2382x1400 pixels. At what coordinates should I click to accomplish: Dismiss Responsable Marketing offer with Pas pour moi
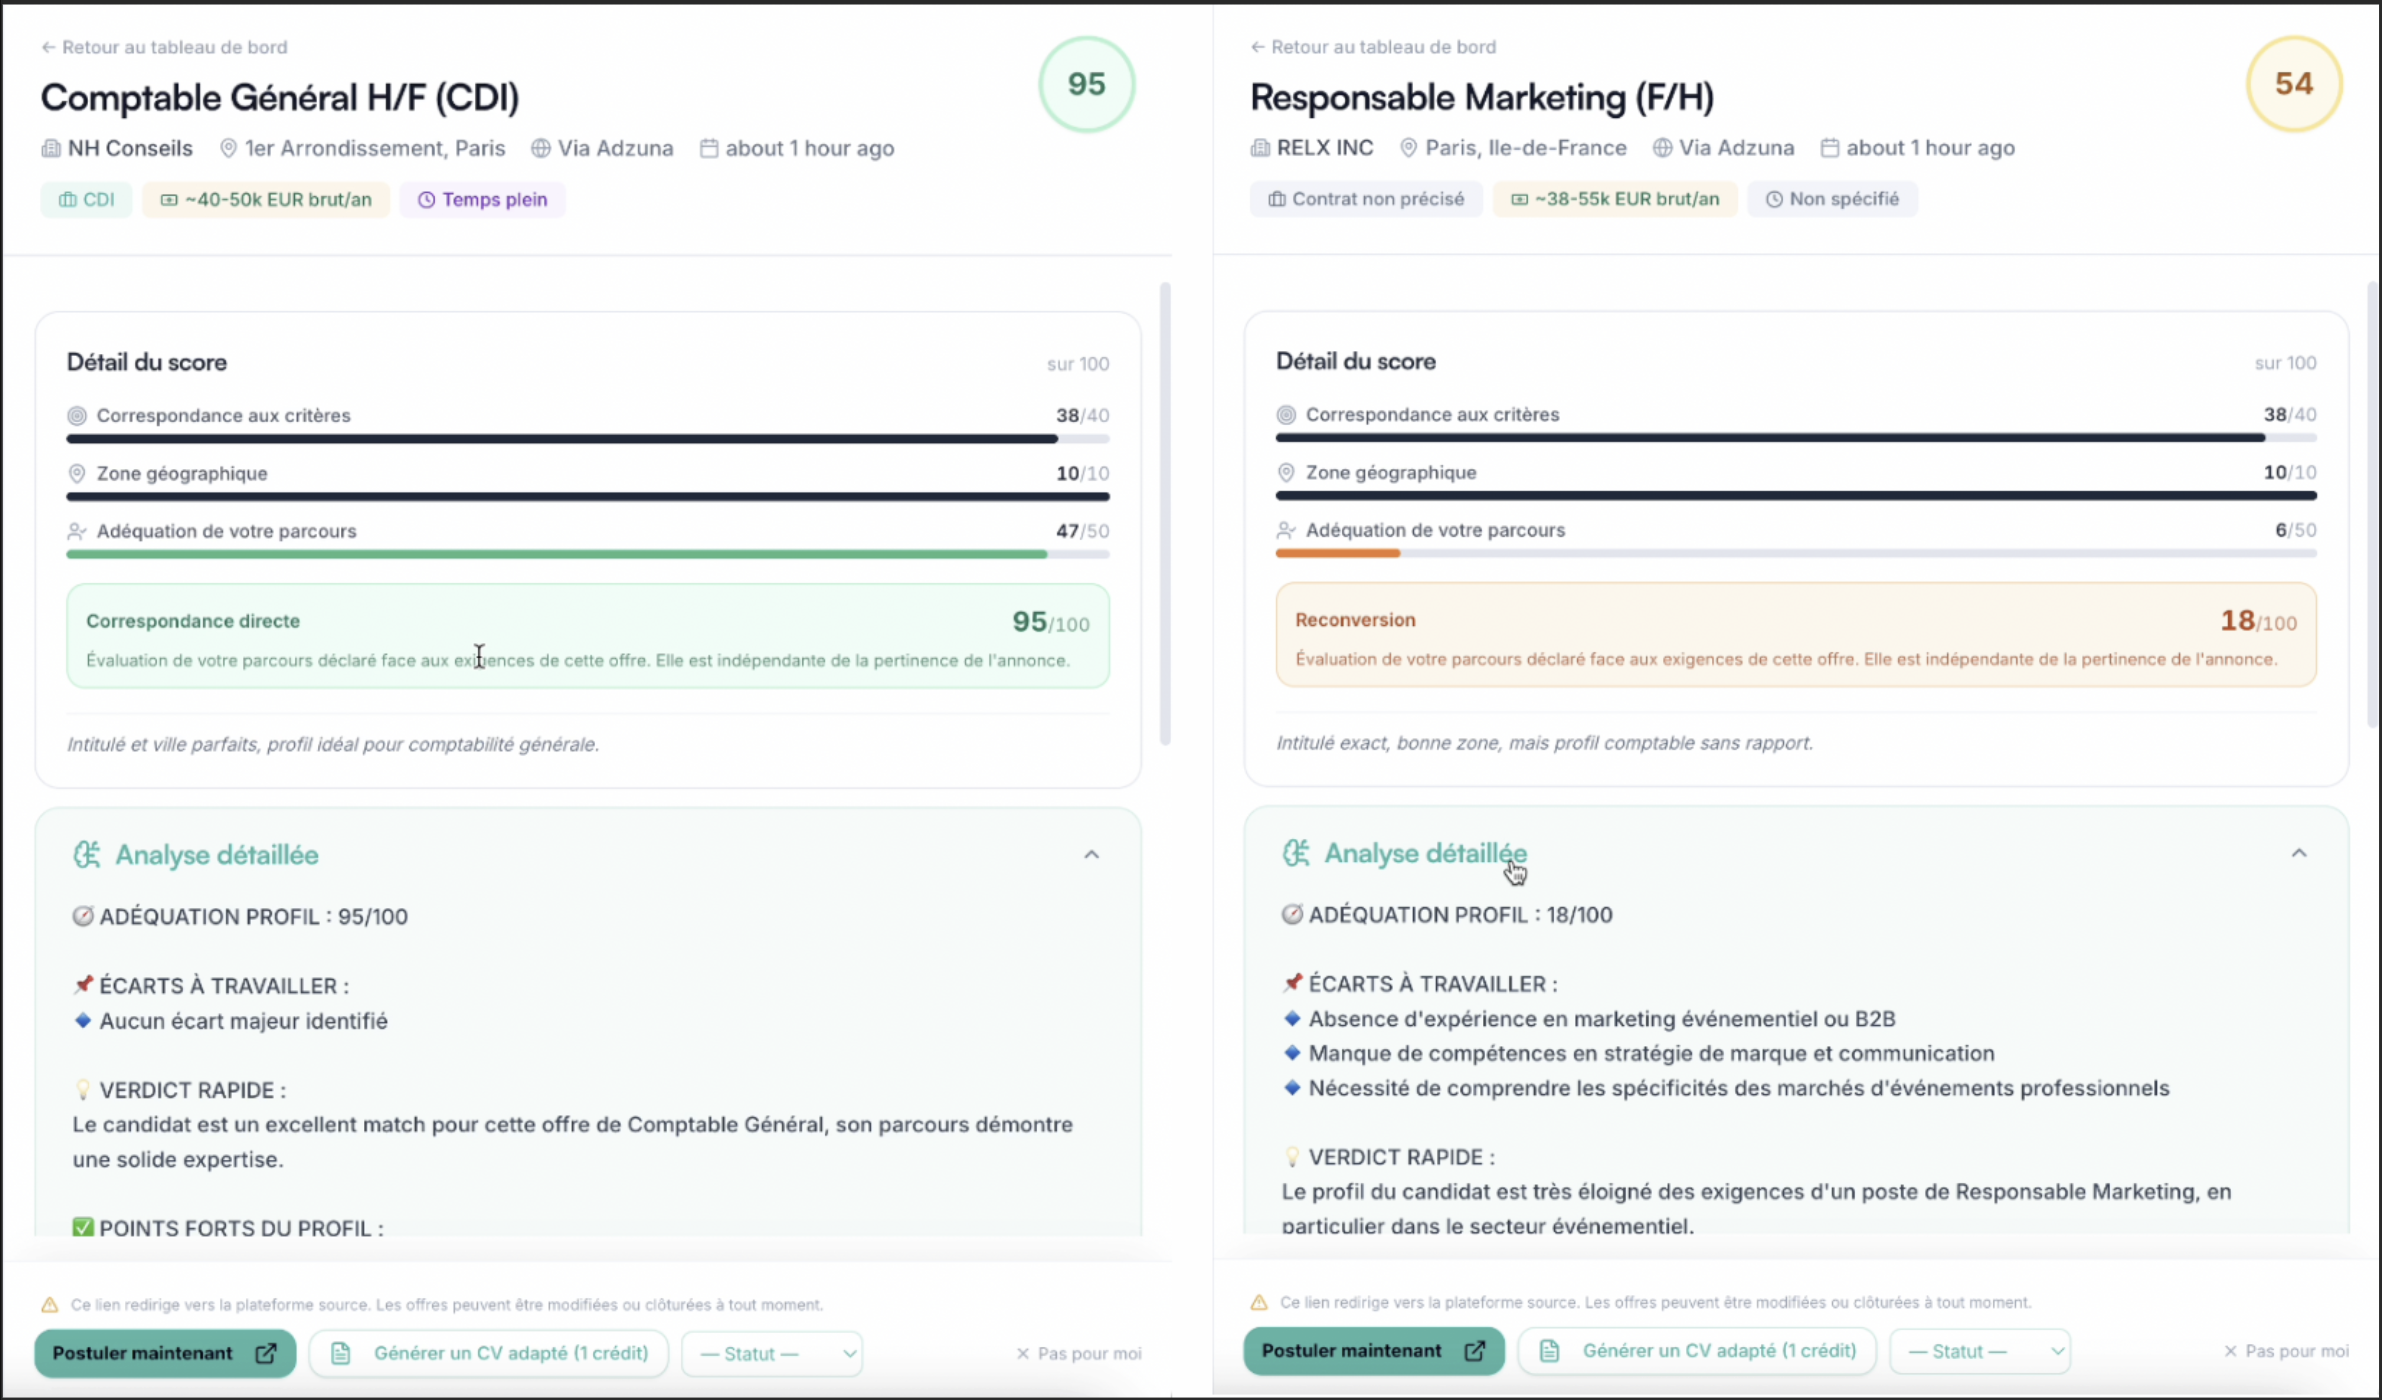(x=2286, y=1351)
